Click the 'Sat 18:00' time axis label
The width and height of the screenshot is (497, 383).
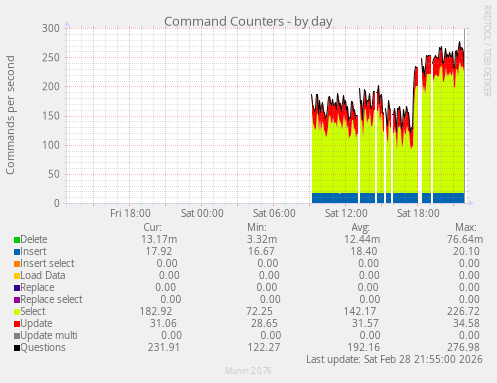tap(418, 213)
